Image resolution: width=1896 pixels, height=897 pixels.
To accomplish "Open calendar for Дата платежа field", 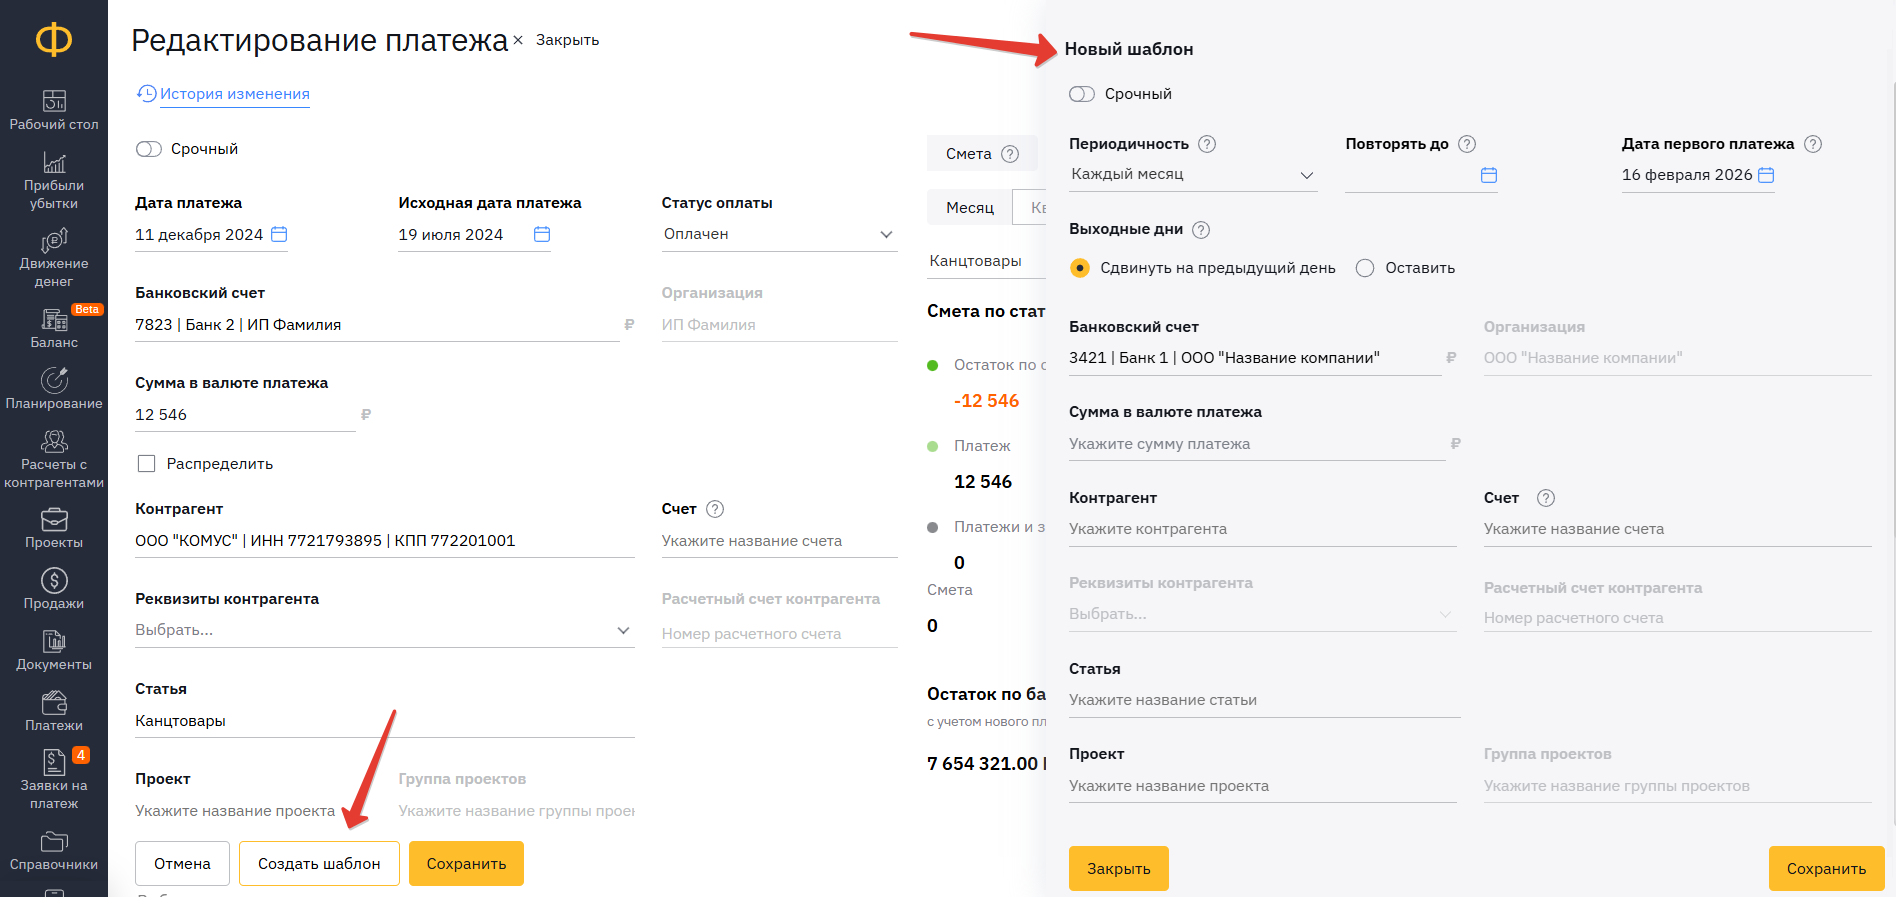I will click(280, 234).
